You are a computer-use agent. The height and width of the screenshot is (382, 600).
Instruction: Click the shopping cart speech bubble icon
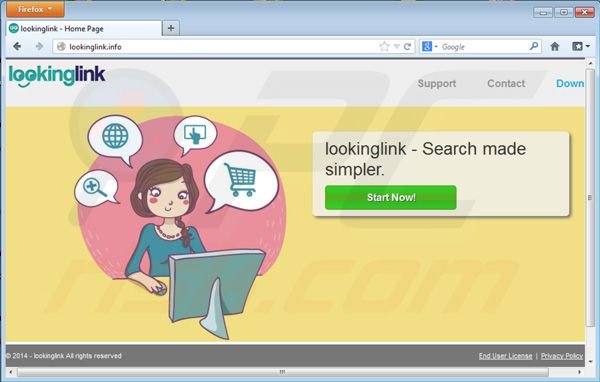tap(241, 180)
